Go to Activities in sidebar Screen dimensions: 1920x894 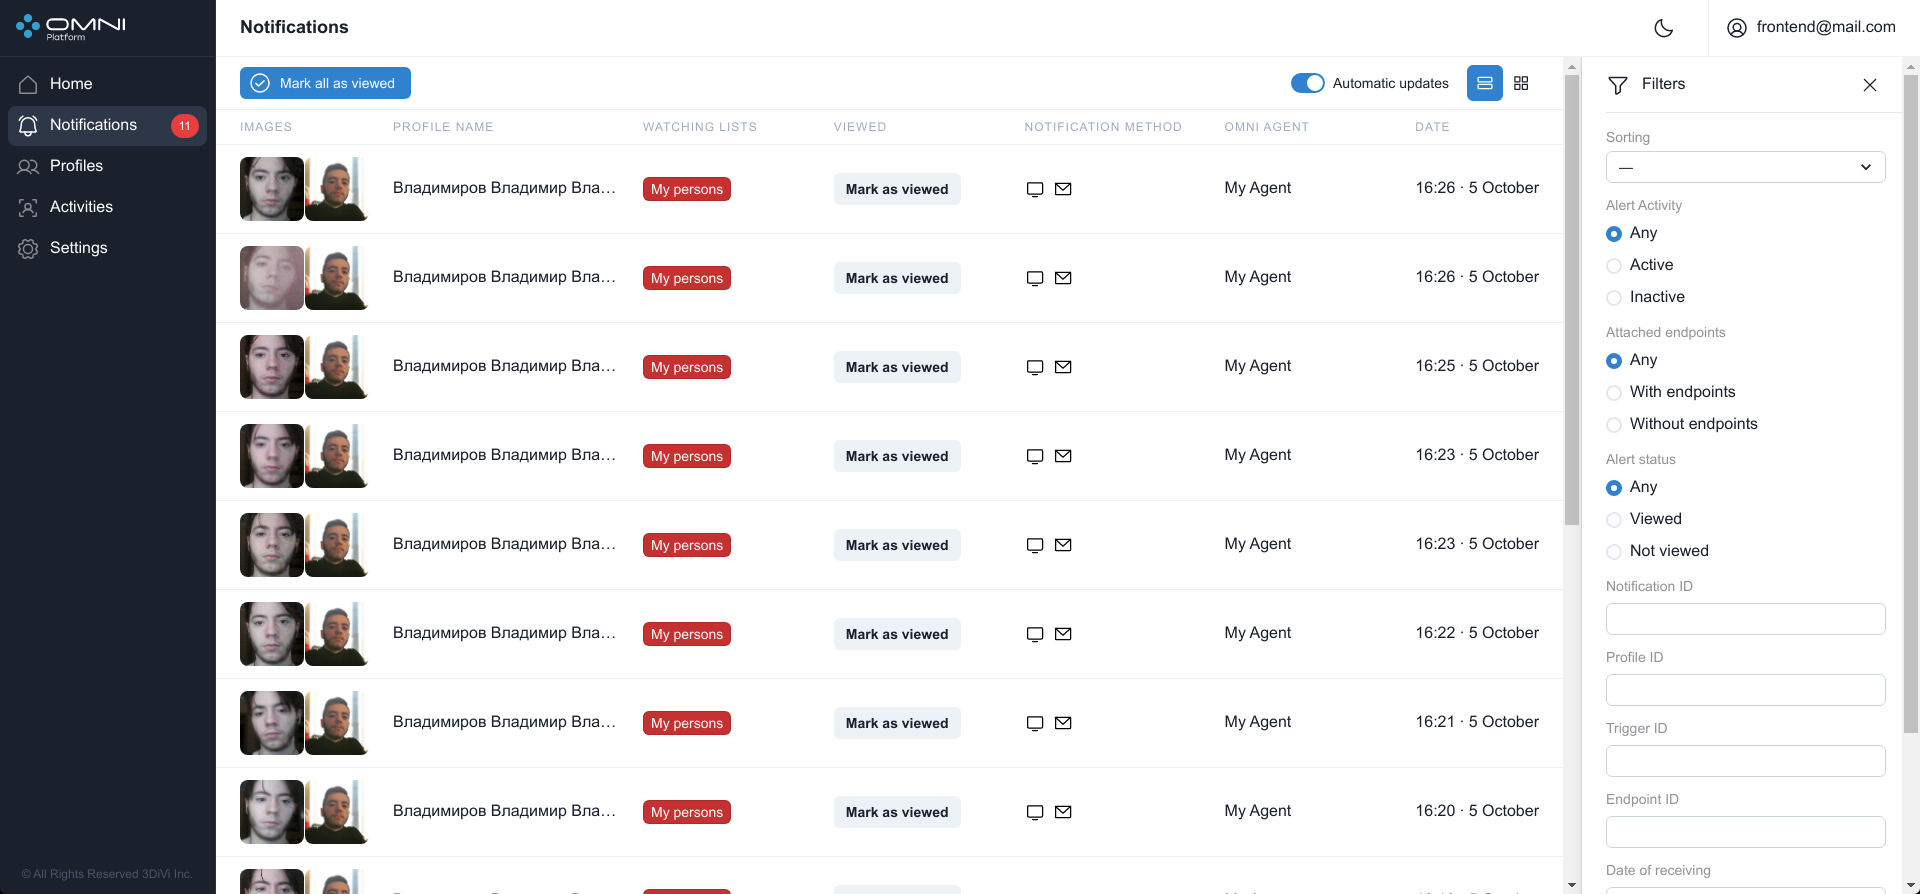tap(81, 207)
